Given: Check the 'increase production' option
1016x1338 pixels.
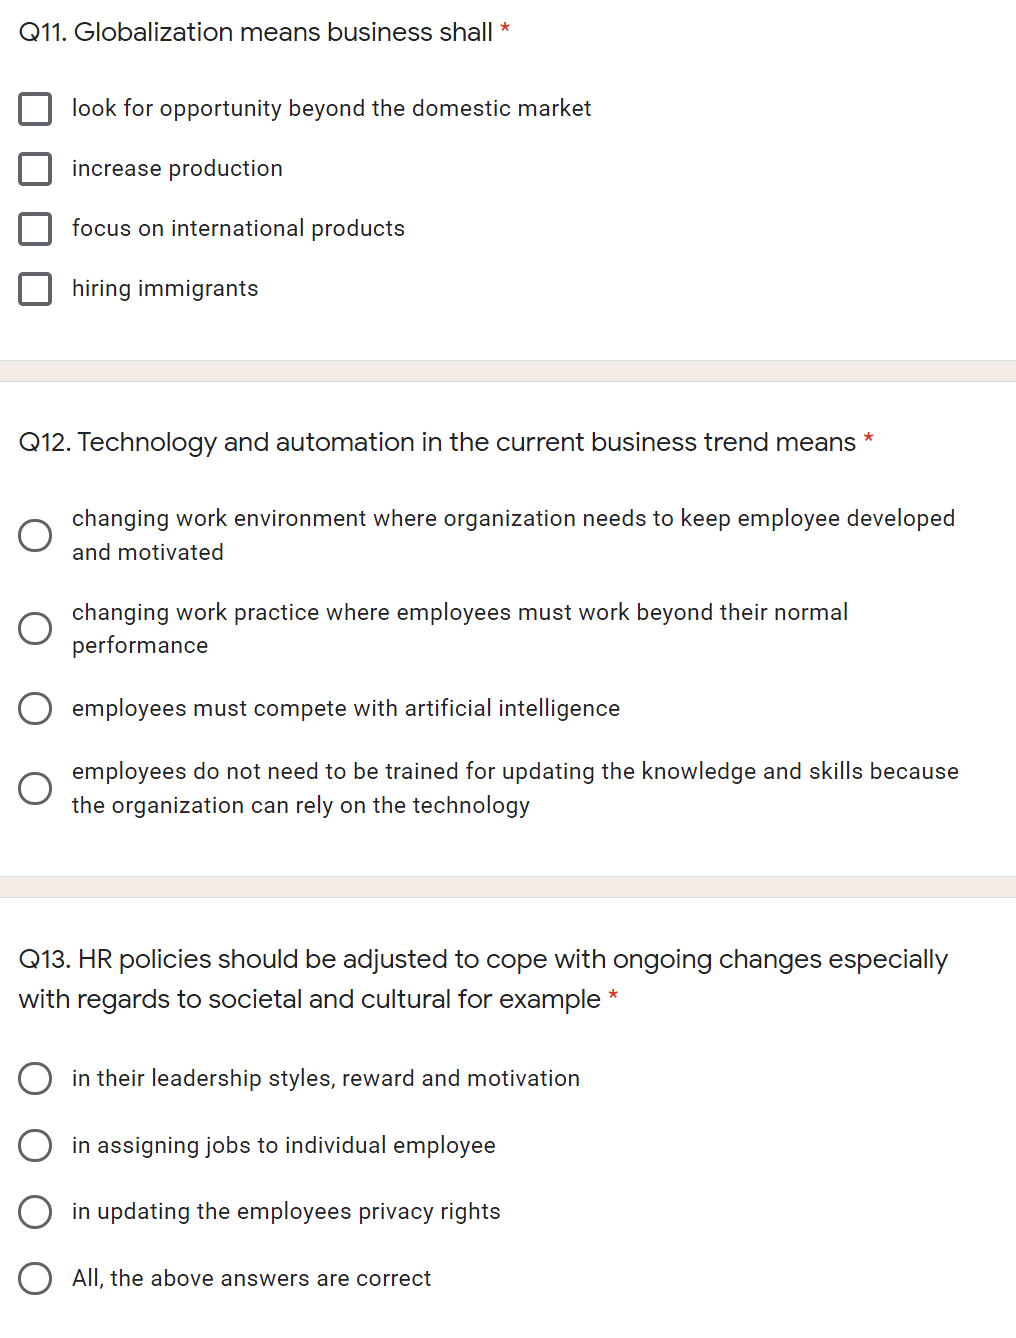Looking at the screenshot, I should pos(35,169).
